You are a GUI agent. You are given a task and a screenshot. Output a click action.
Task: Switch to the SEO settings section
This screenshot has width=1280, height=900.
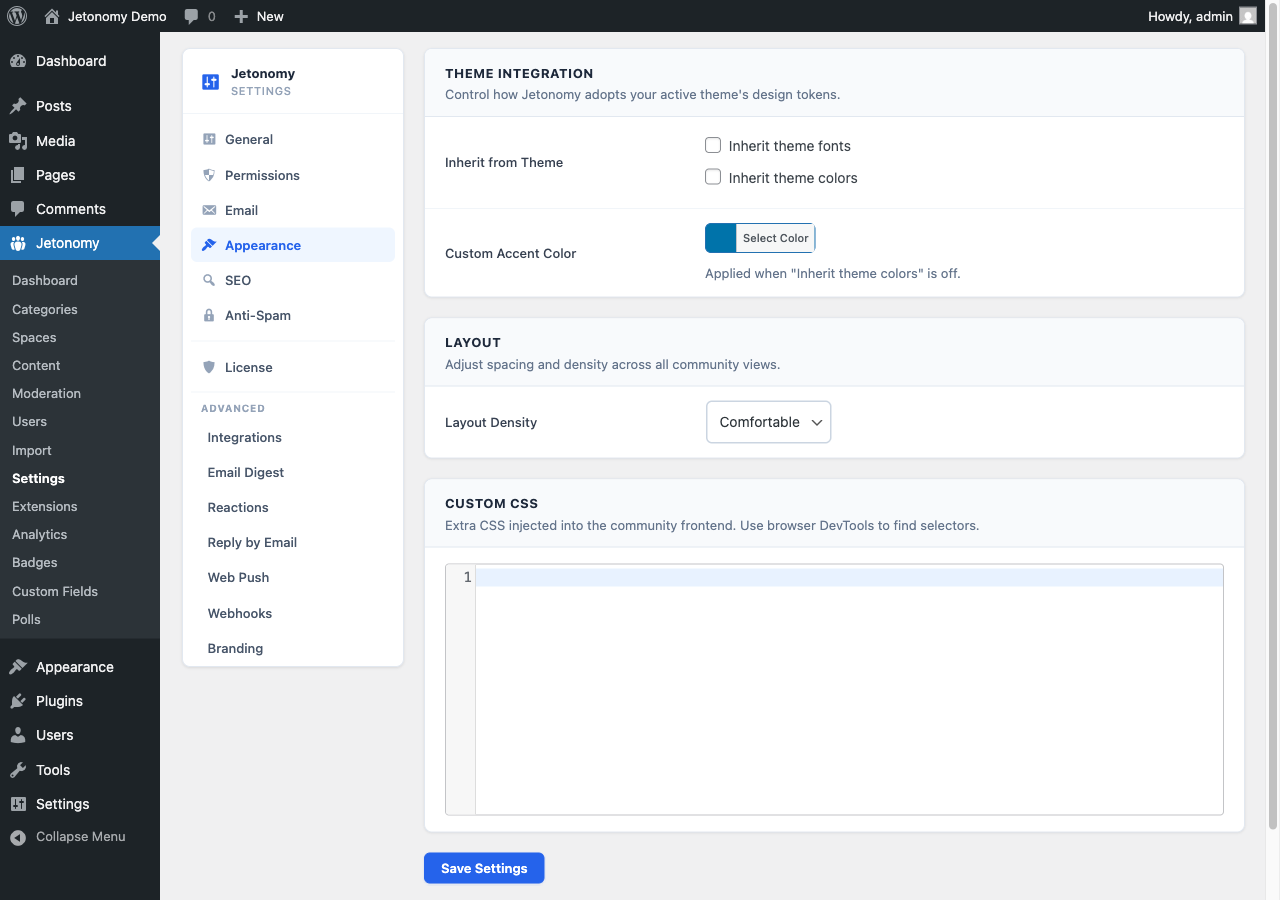coord(237,280)
